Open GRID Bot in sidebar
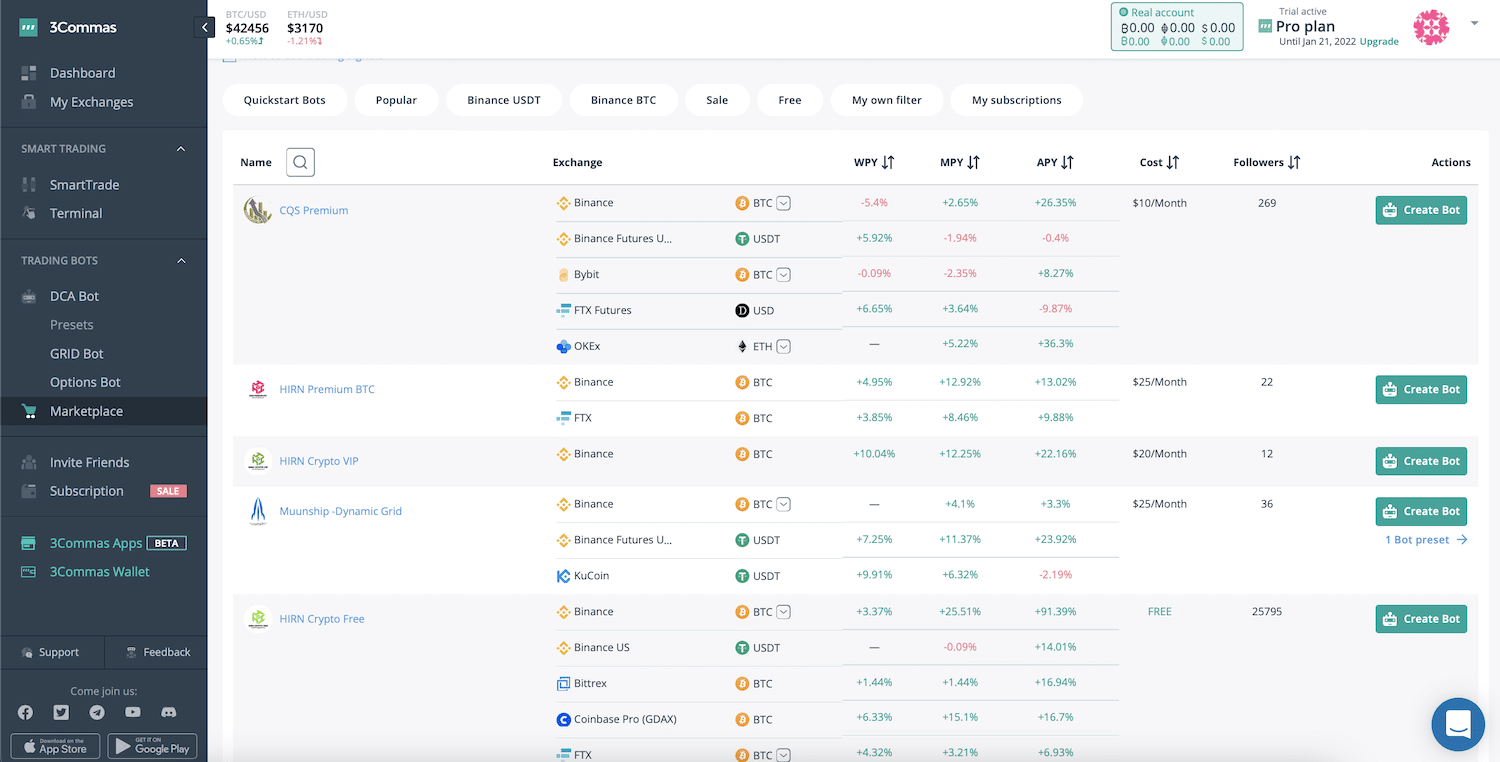Image resolution: width=1500 pixels, height=762 pixels. (77, 354)
